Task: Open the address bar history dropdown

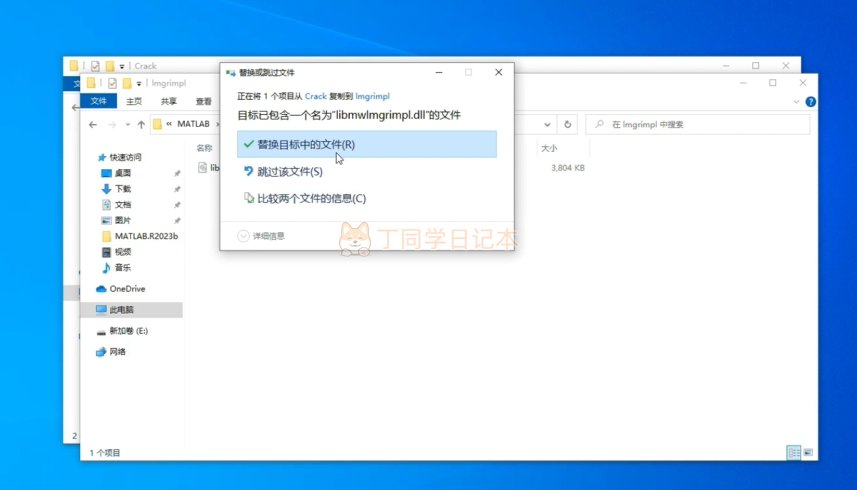Action: click(x=548, y=125)
